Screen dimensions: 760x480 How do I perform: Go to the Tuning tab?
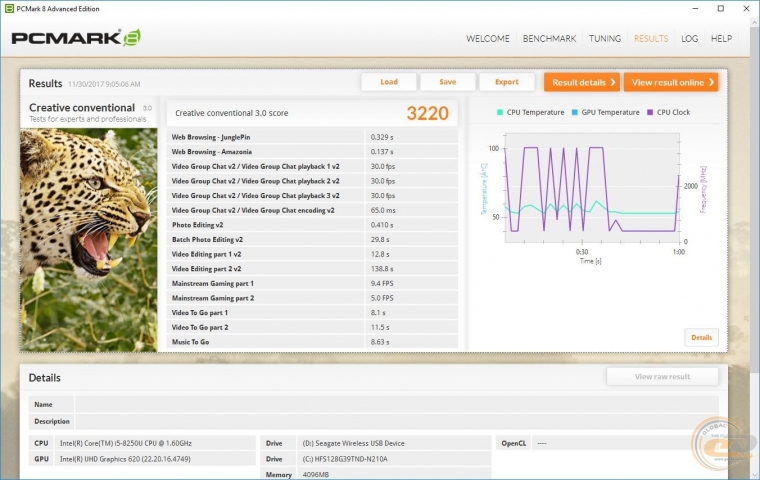605,39
